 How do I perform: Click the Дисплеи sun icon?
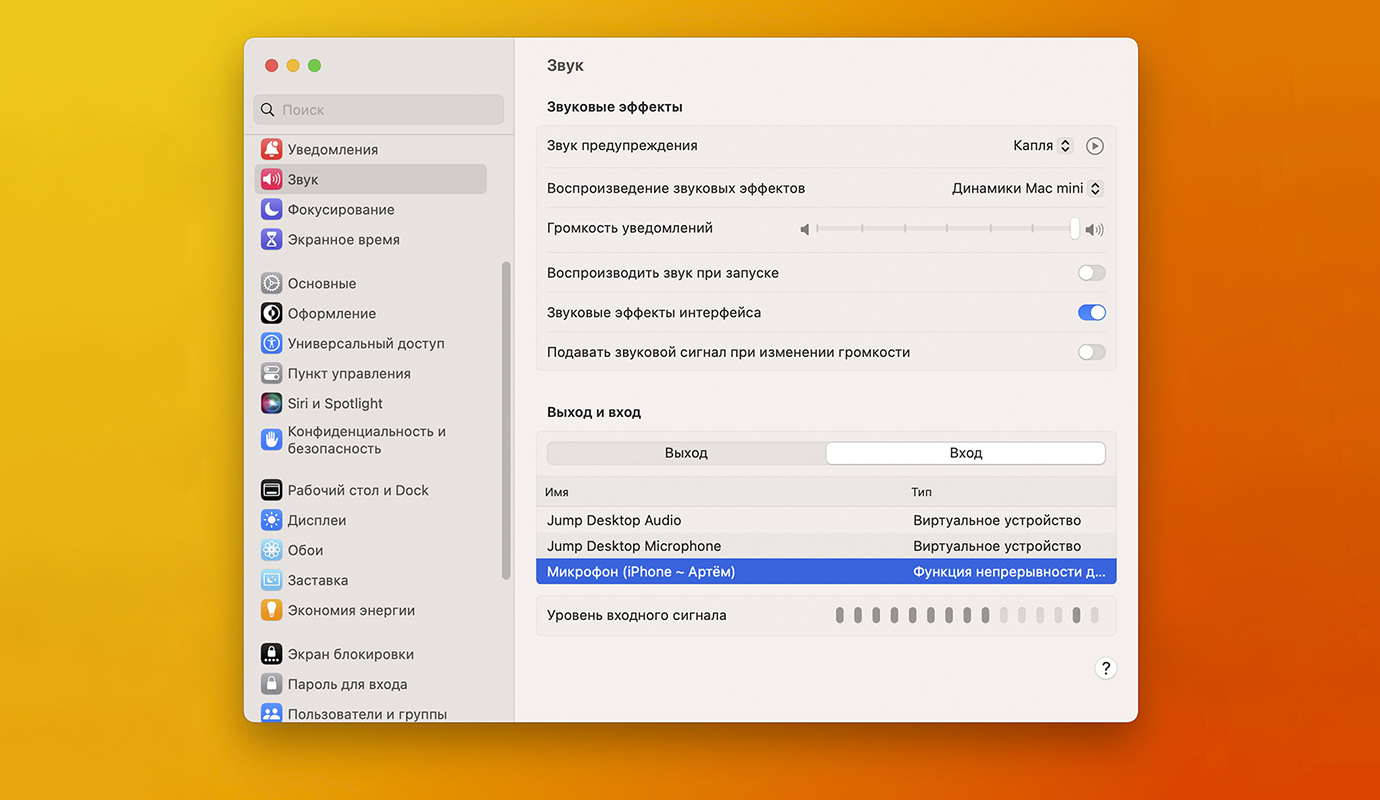tap(271, 520)
